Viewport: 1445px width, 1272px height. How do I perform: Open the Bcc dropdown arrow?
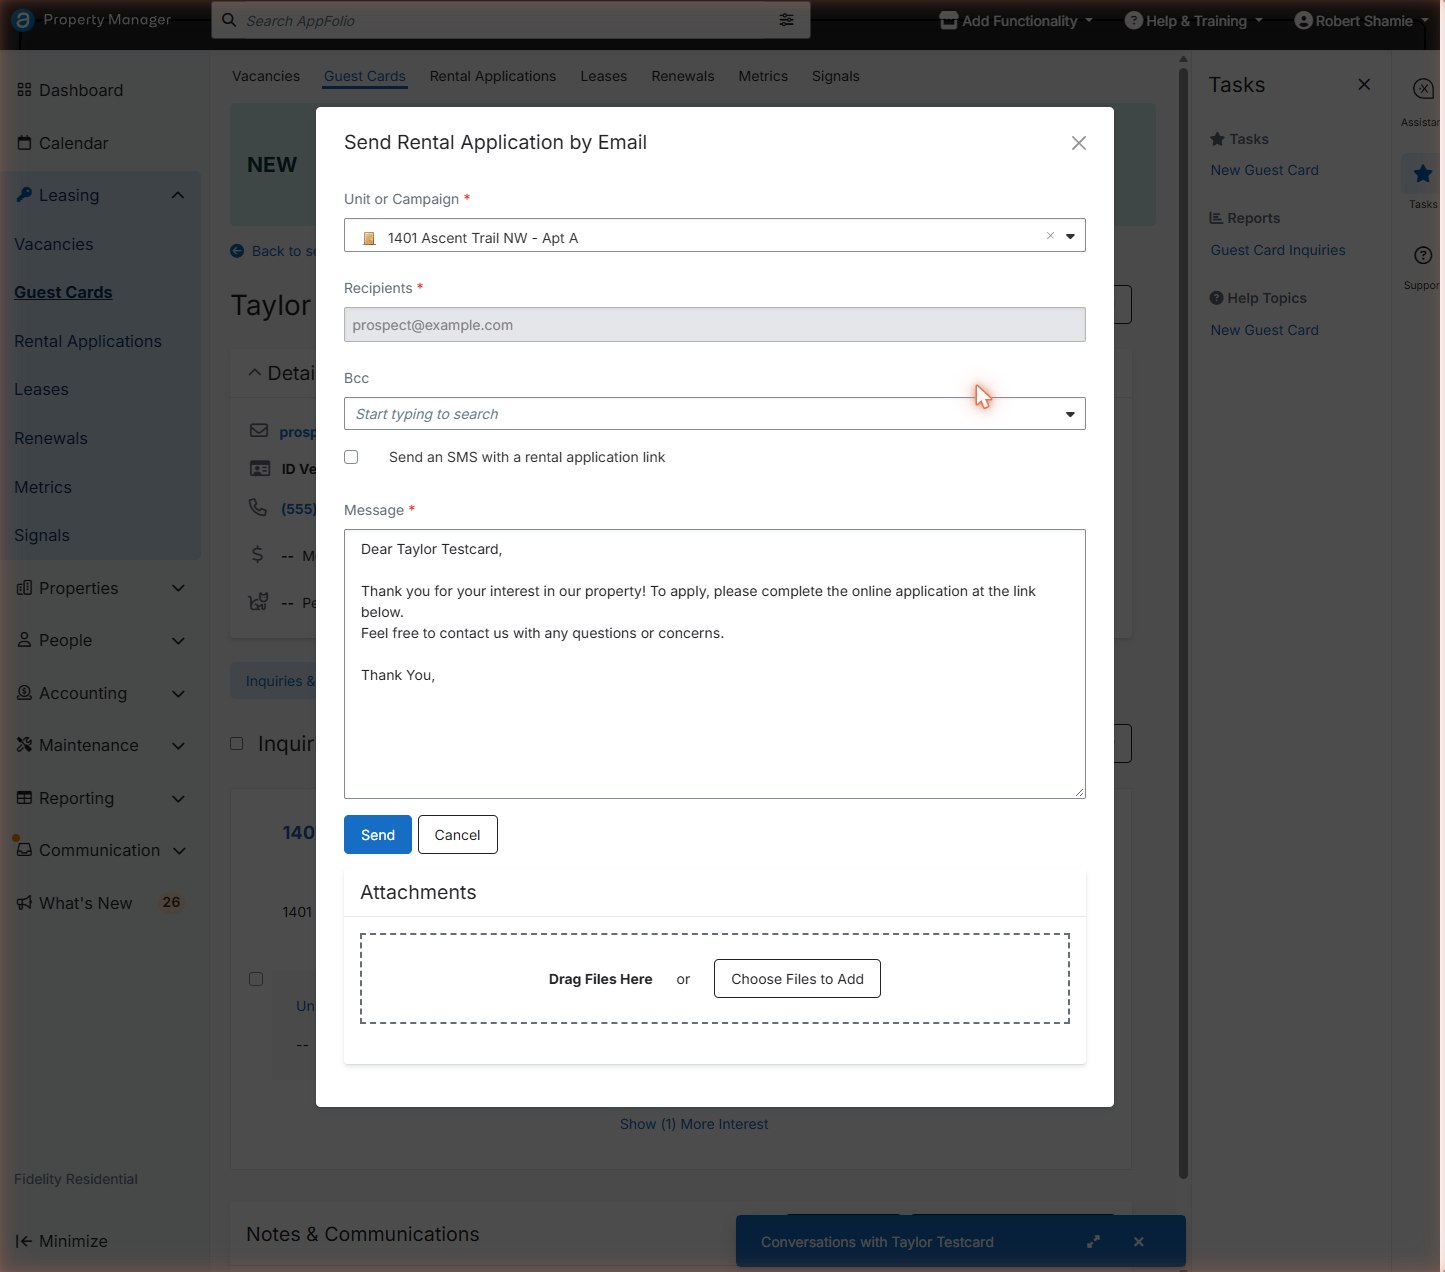point(1070,414)
